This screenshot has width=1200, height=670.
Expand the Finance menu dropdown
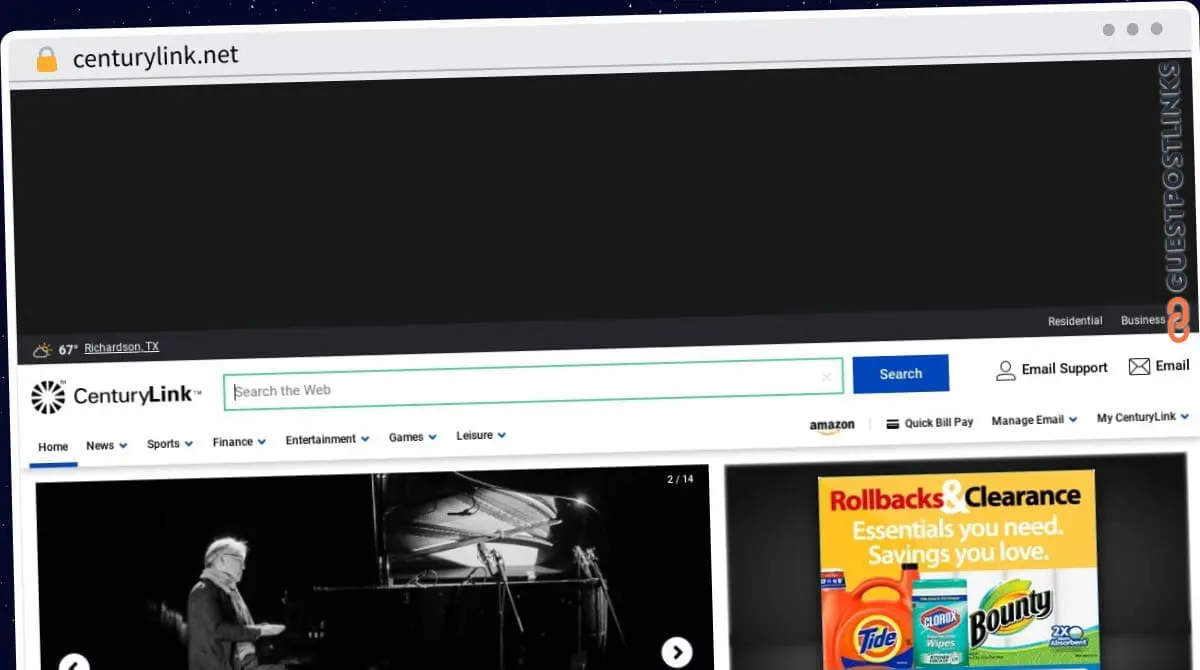[x=239, y=442]
